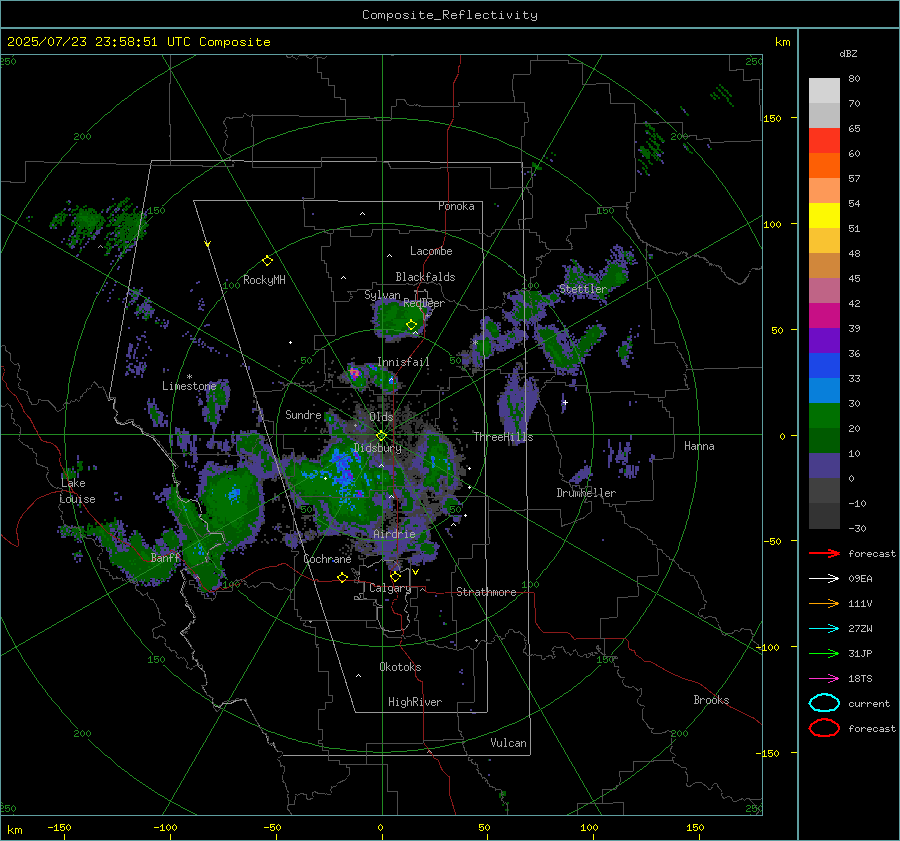Click the Limestone label
Image resolution: width=900 pixels, height=841 pixels.
pyautogui.click(x=189, y=386)
